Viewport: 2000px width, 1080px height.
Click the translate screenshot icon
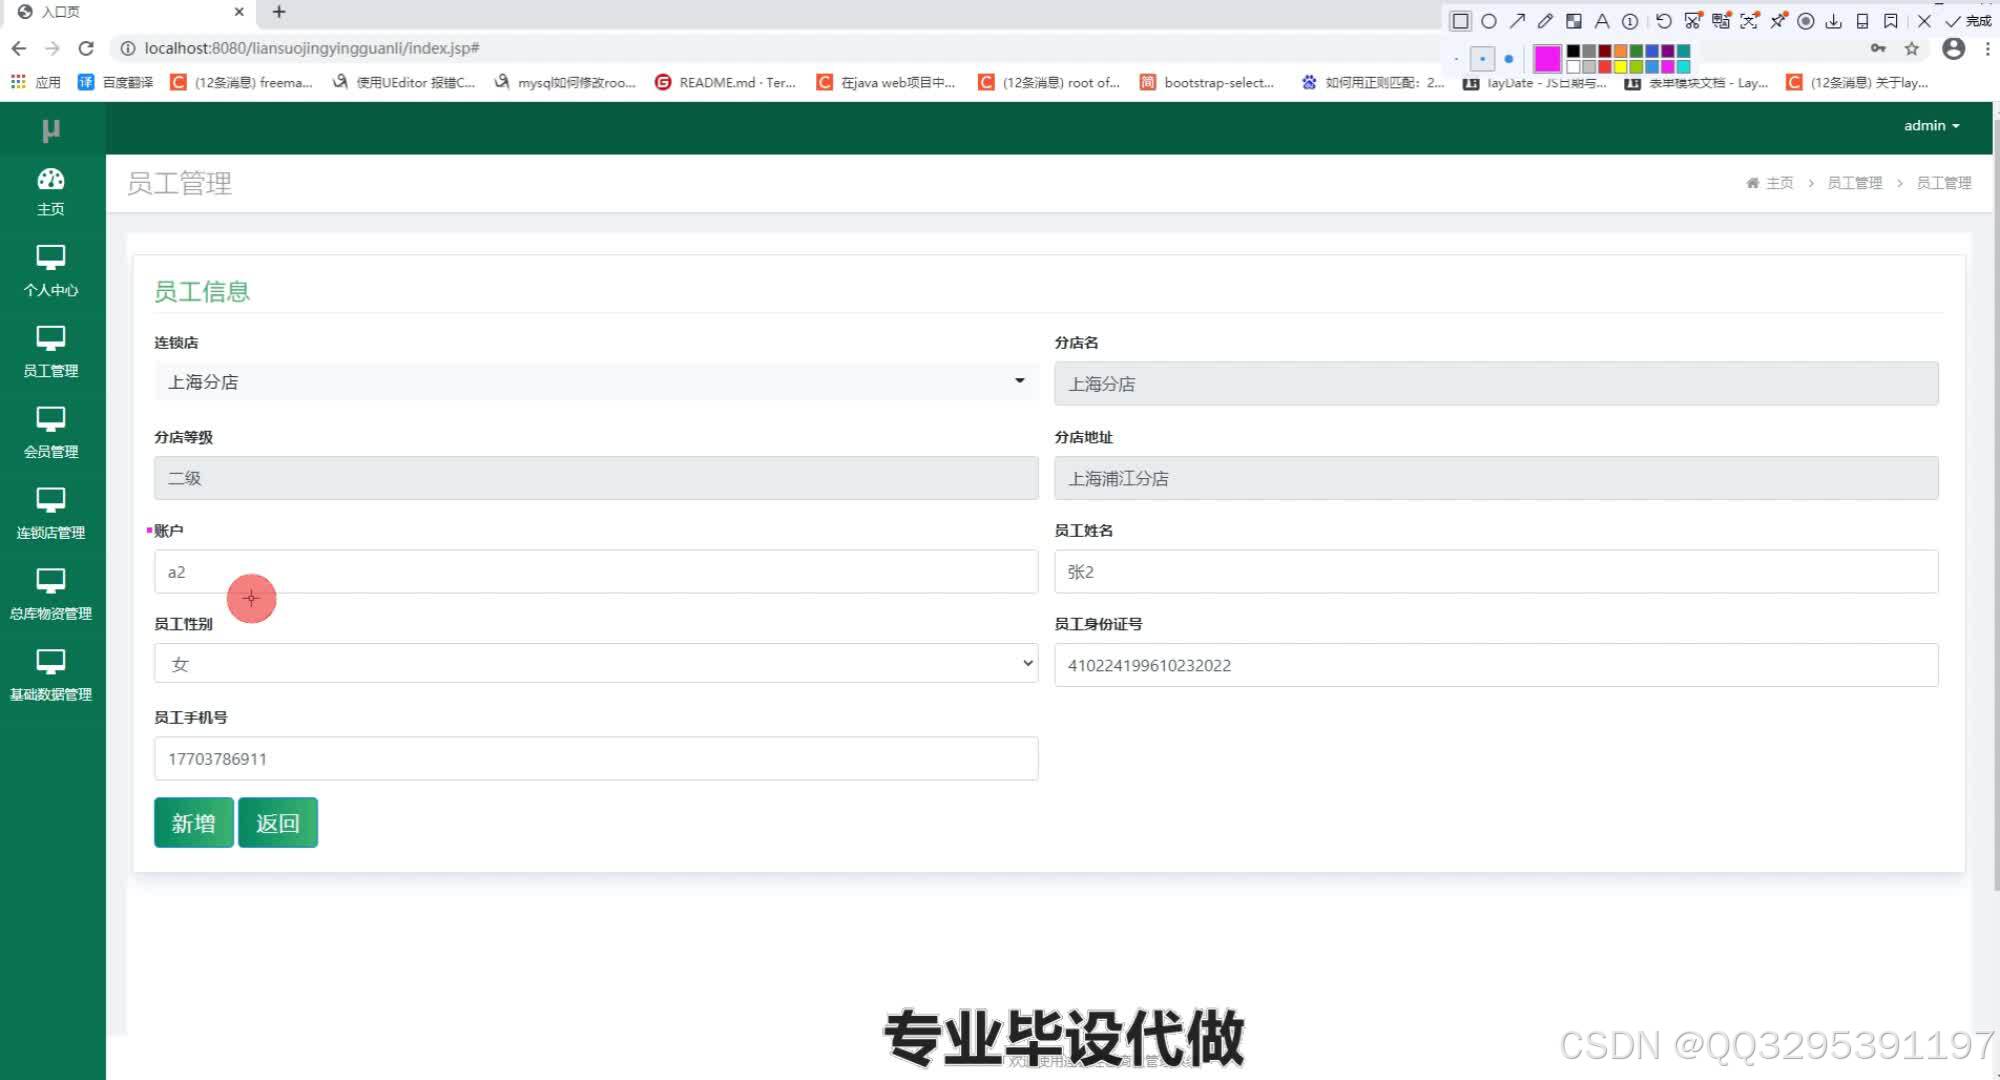1720,21
